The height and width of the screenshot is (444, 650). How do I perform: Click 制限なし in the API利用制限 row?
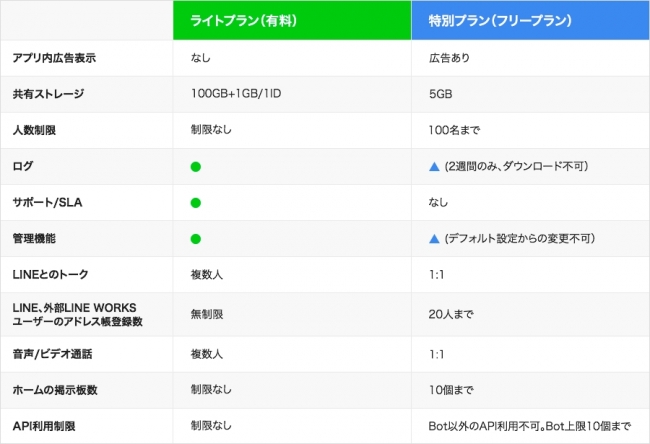[211, 426]
